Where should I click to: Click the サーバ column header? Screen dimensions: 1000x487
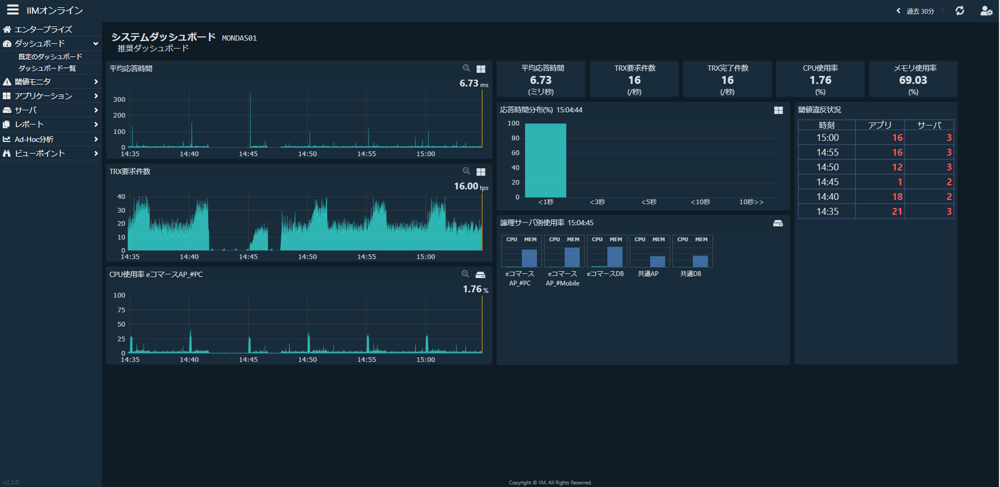929,125
